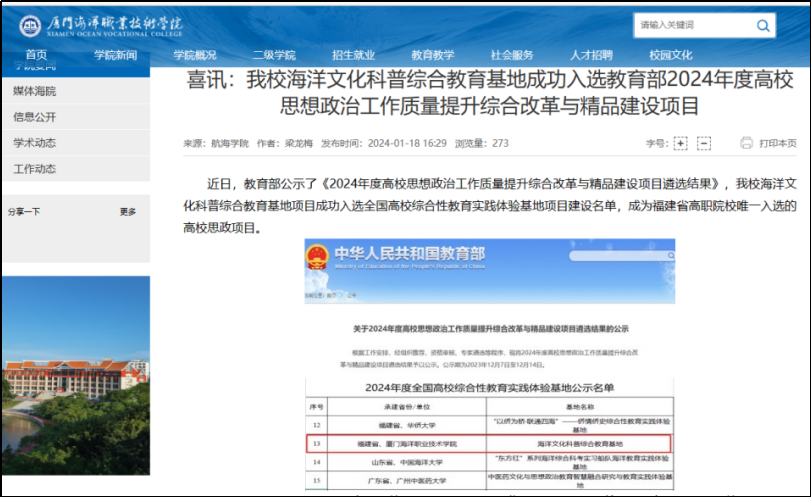This screenshot has width=811, height=497.
Task: Open 学术动态 sidebar link
Action: point(35,143)
